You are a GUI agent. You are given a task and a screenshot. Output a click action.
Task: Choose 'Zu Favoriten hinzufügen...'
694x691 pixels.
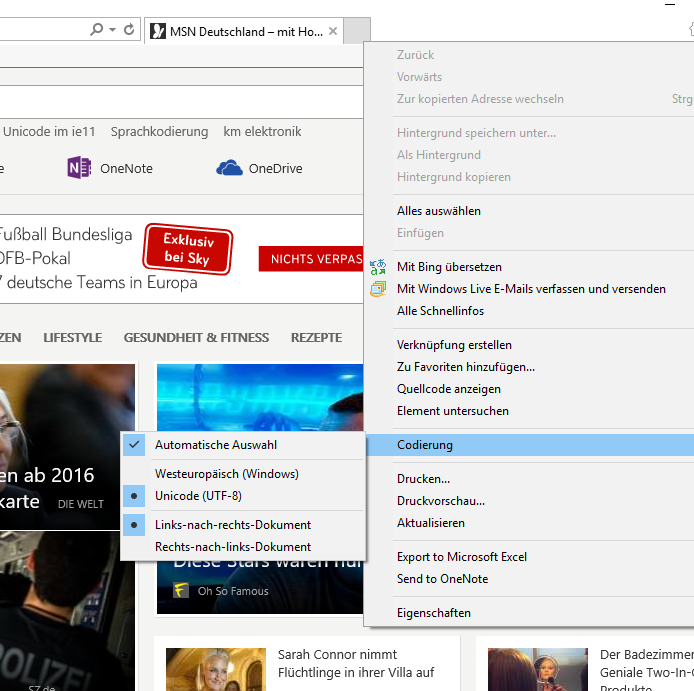[x=530, y=367]
